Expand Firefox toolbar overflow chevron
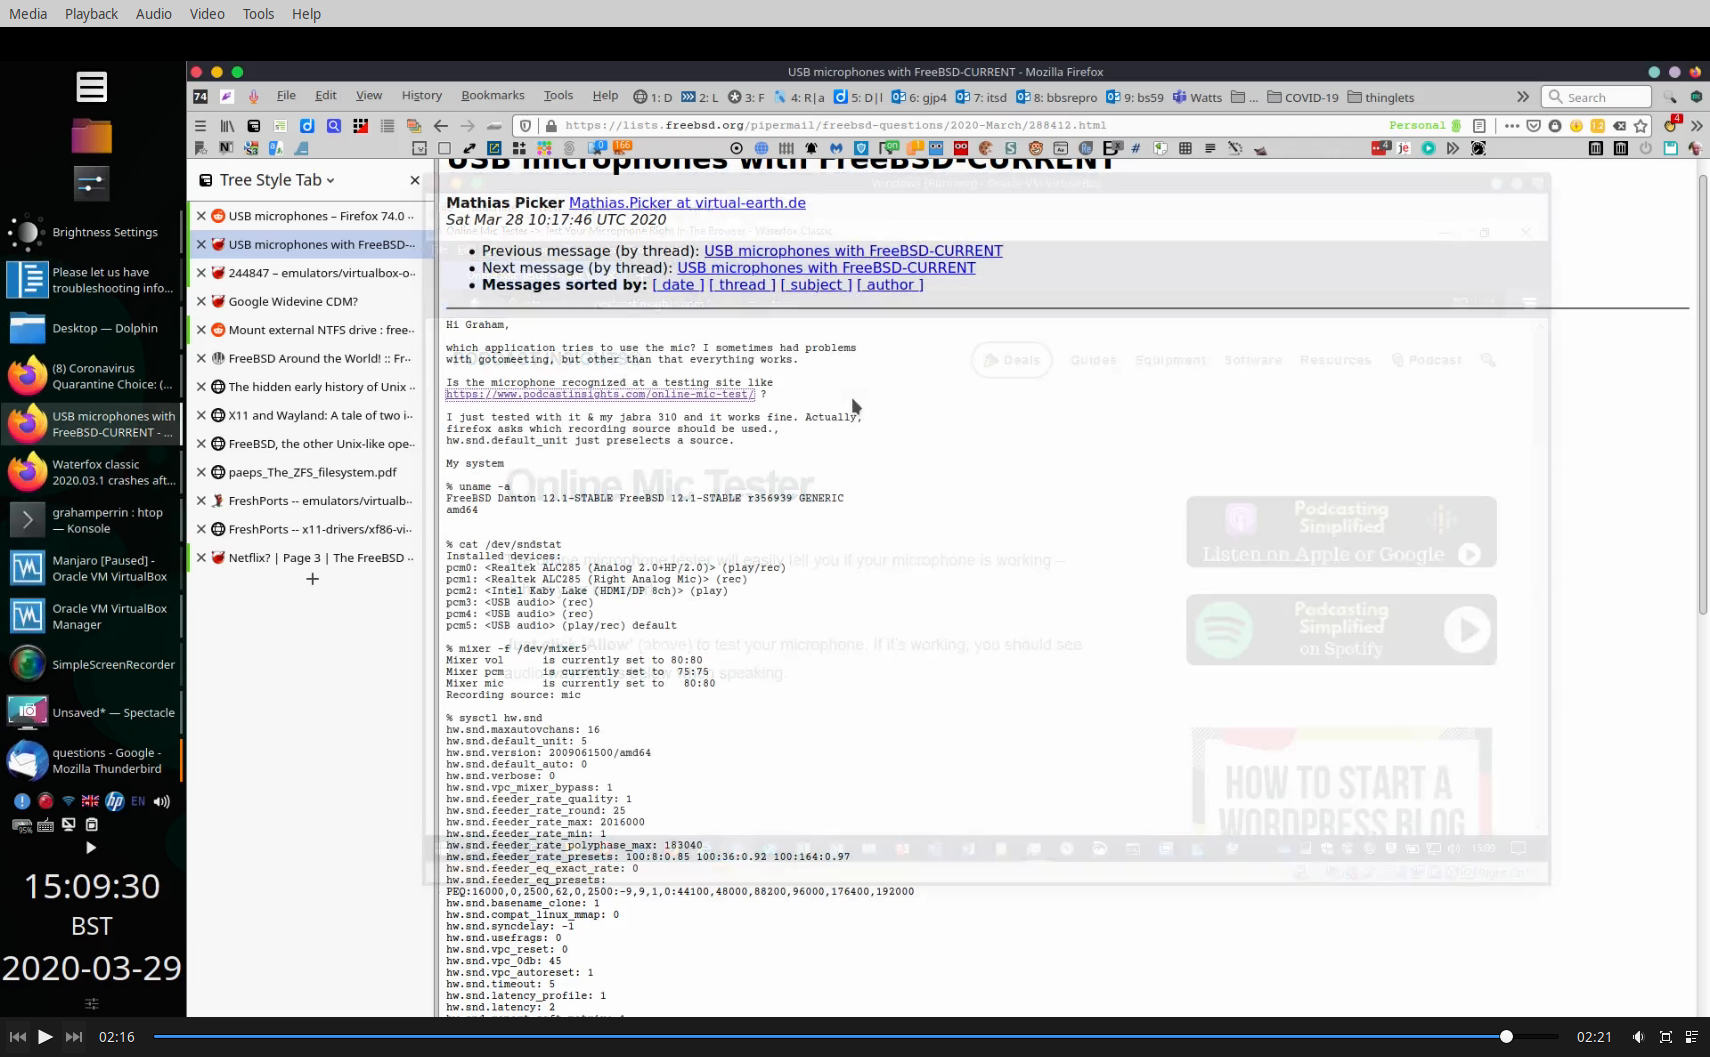The image size is (1710, 1057). (x=1696, y=126)
